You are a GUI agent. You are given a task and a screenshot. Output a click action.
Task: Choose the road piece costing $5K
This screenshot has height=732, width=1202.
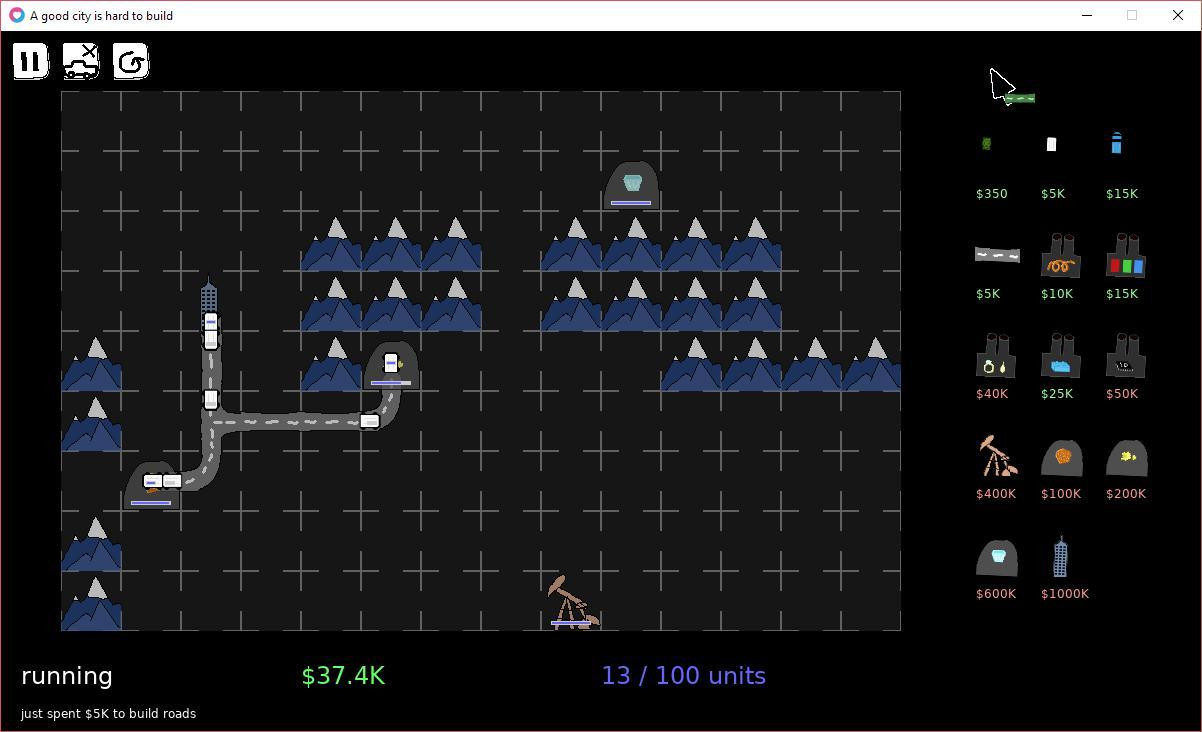[997, 255]
